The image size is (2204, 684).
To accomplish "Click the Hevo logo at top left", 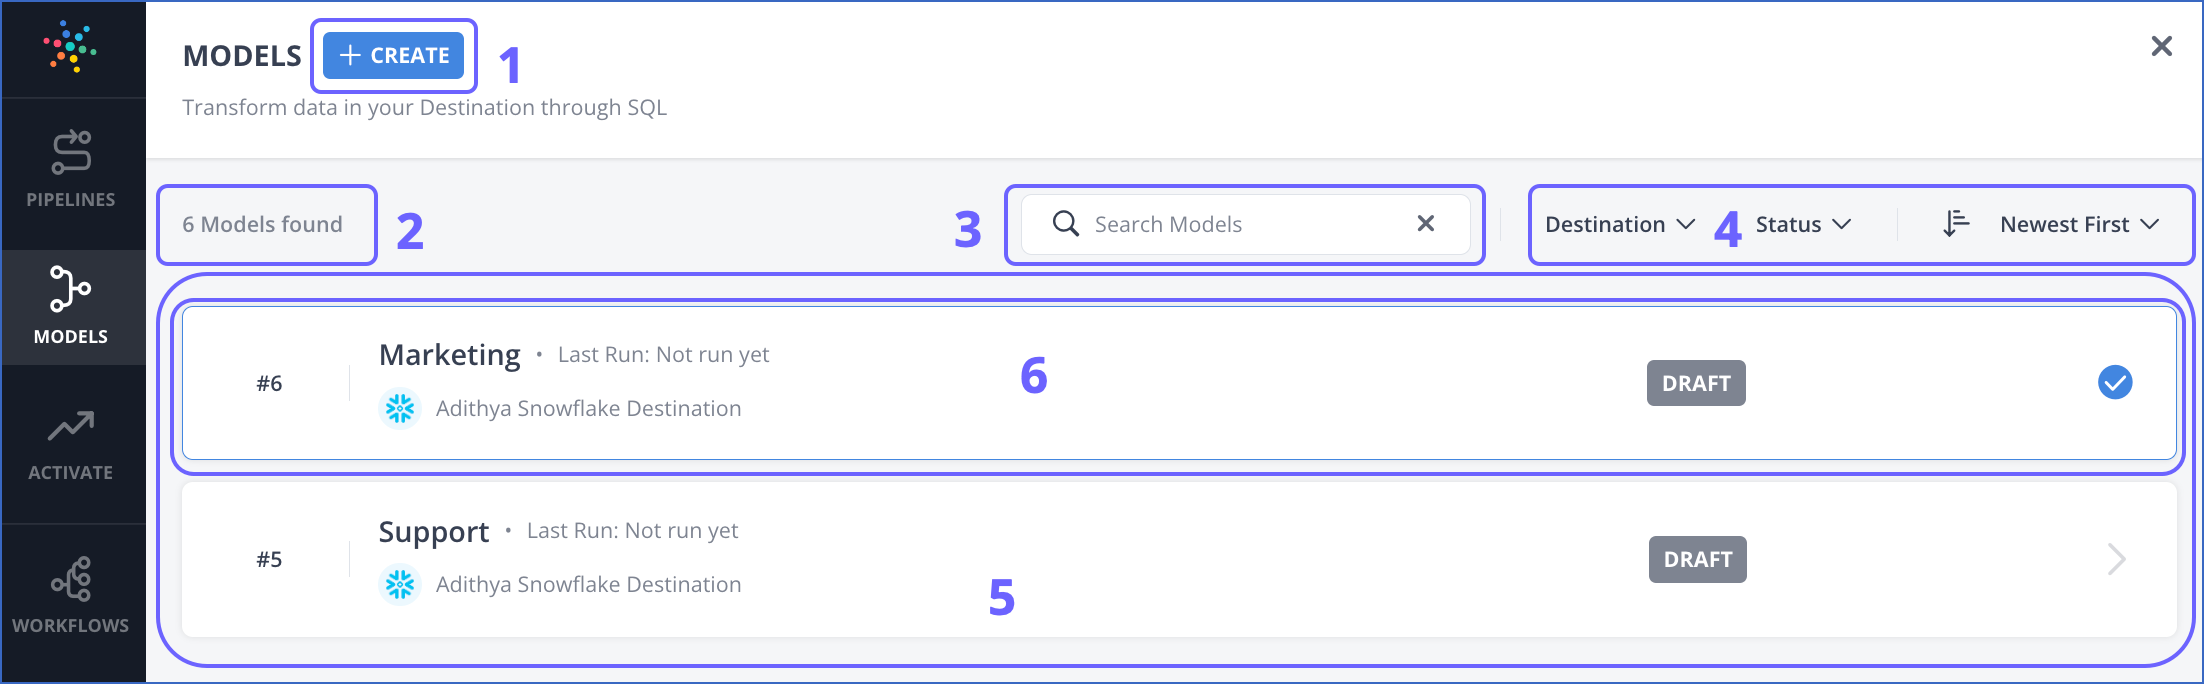I will coord(70,45).
